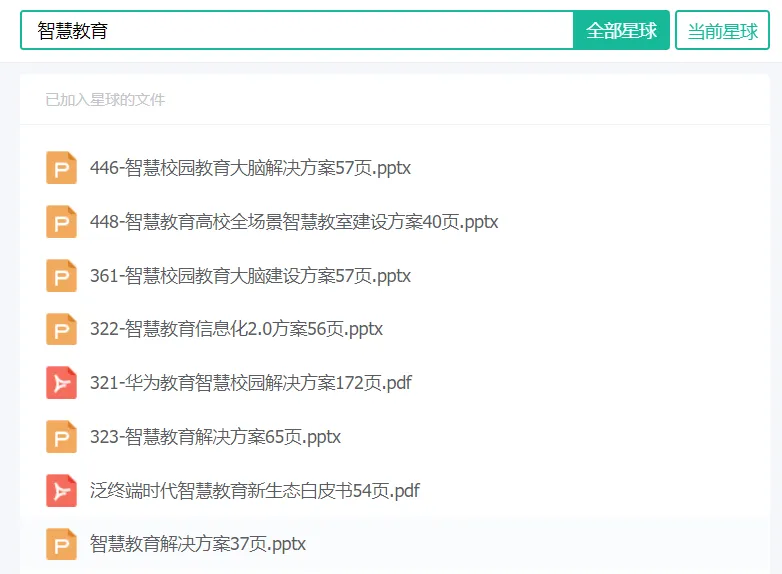Image resolution: width=782 pixels, height=574 pixels.
Task: Open file 446-智慧校园教育大脑解决方案57页.pptx
Action: [250, 168]
